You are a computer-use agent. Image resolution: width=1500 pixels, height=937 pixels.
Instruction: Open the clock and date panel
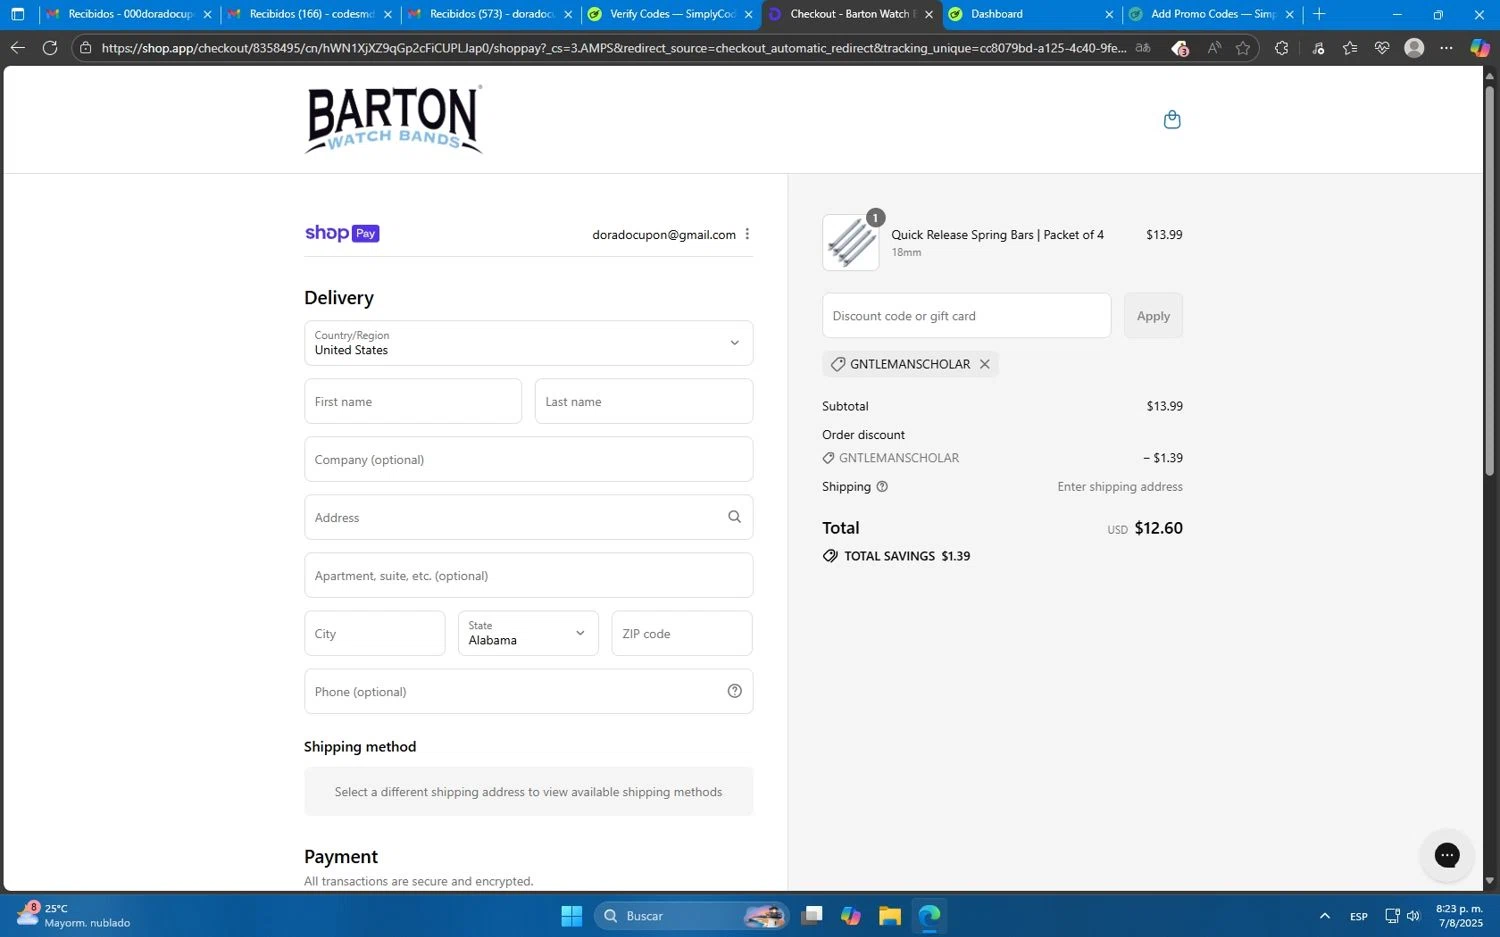pyautogui.click(x=1459, y=916)
